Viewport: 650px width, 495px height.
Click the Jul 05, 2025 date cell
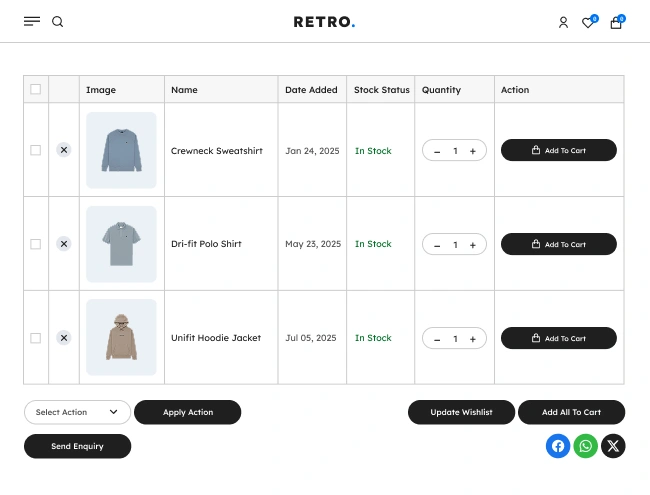(x=310, y=338)
